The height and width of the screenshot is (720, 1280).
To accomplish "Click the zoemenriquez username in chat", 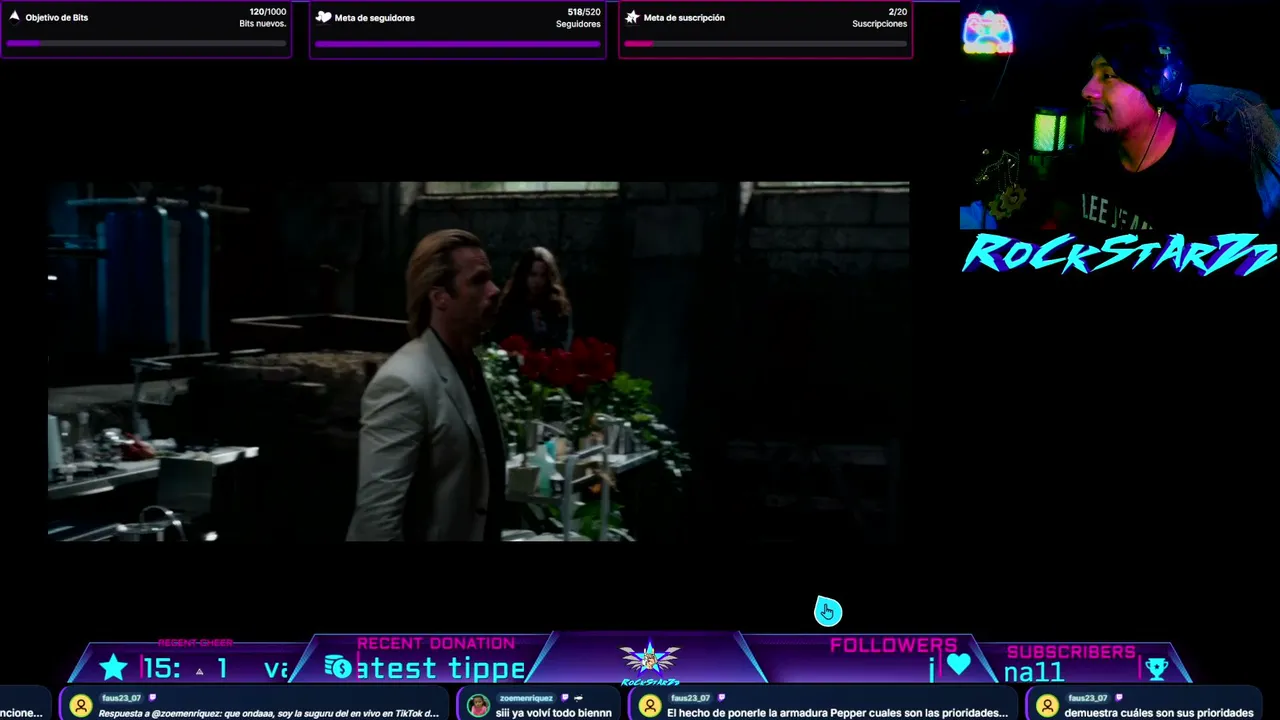I will coord(526,698).
